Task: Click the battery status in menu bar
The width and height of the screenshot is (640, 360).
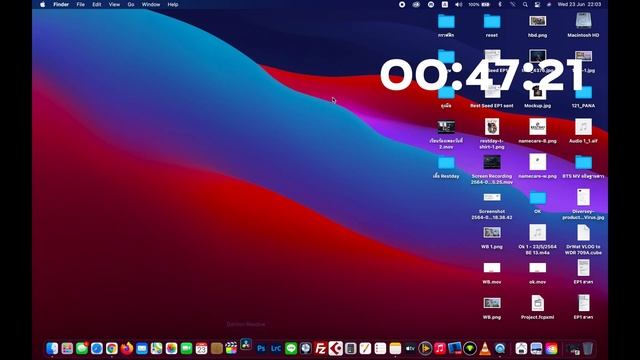Action: 480,4
